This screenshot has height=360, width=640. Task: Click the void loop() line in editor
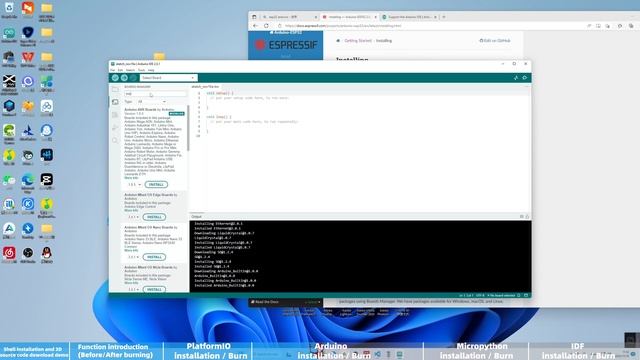tap(218, 117)
